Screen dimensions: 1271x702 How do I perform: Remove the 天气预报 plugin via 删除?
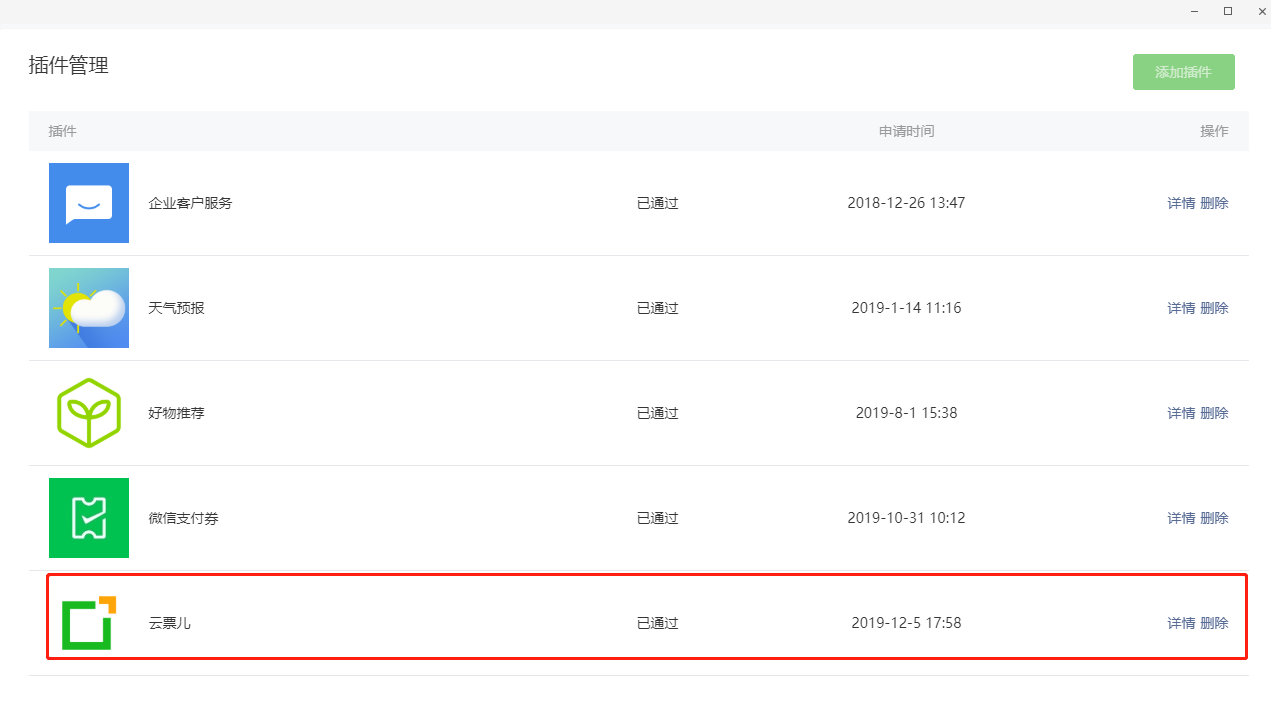1214,308
